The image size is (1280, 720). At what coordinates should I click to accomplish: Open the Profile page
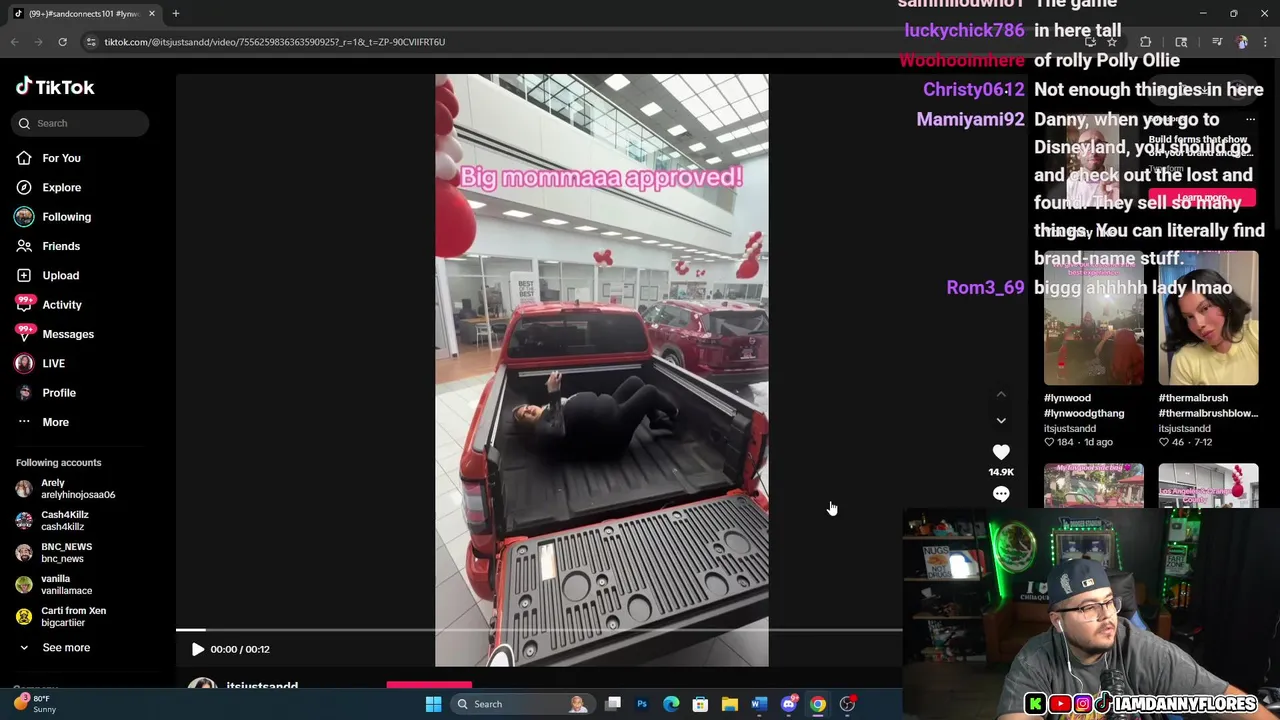(59, 393)
